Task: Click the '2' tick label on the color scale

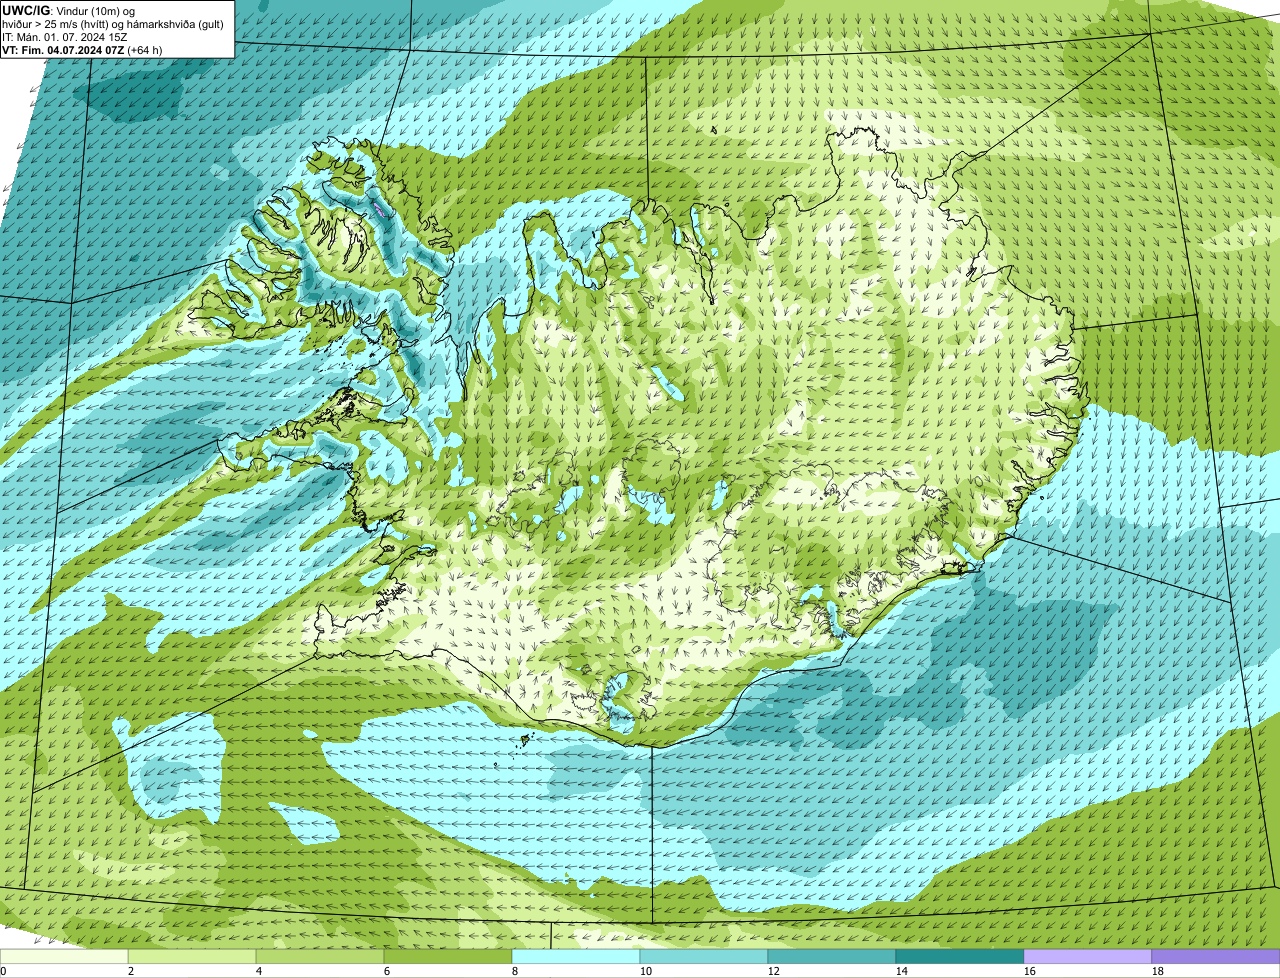Action: point(131,971)
